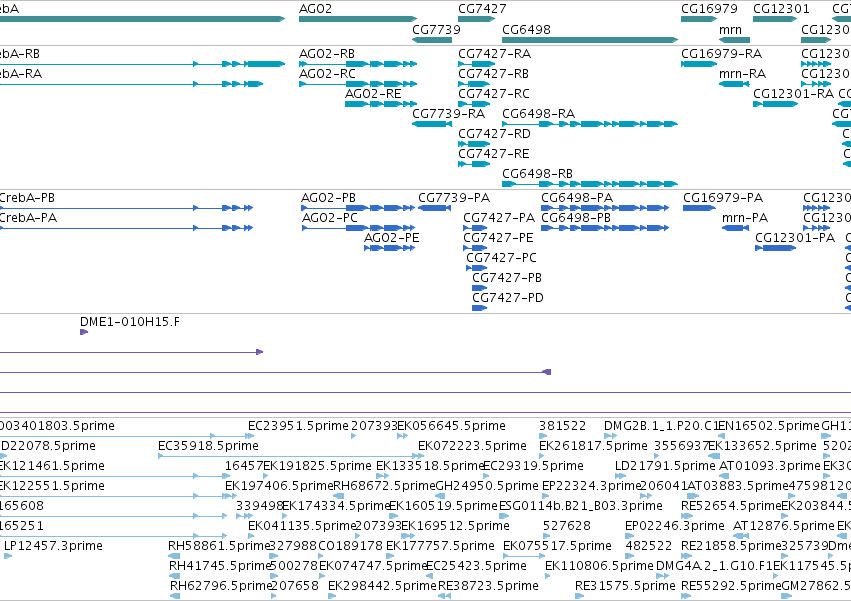Viewport: 851px width, 601px height.
Task: Click the EC23951.5prime EST label
Action: tap(298, 426)
